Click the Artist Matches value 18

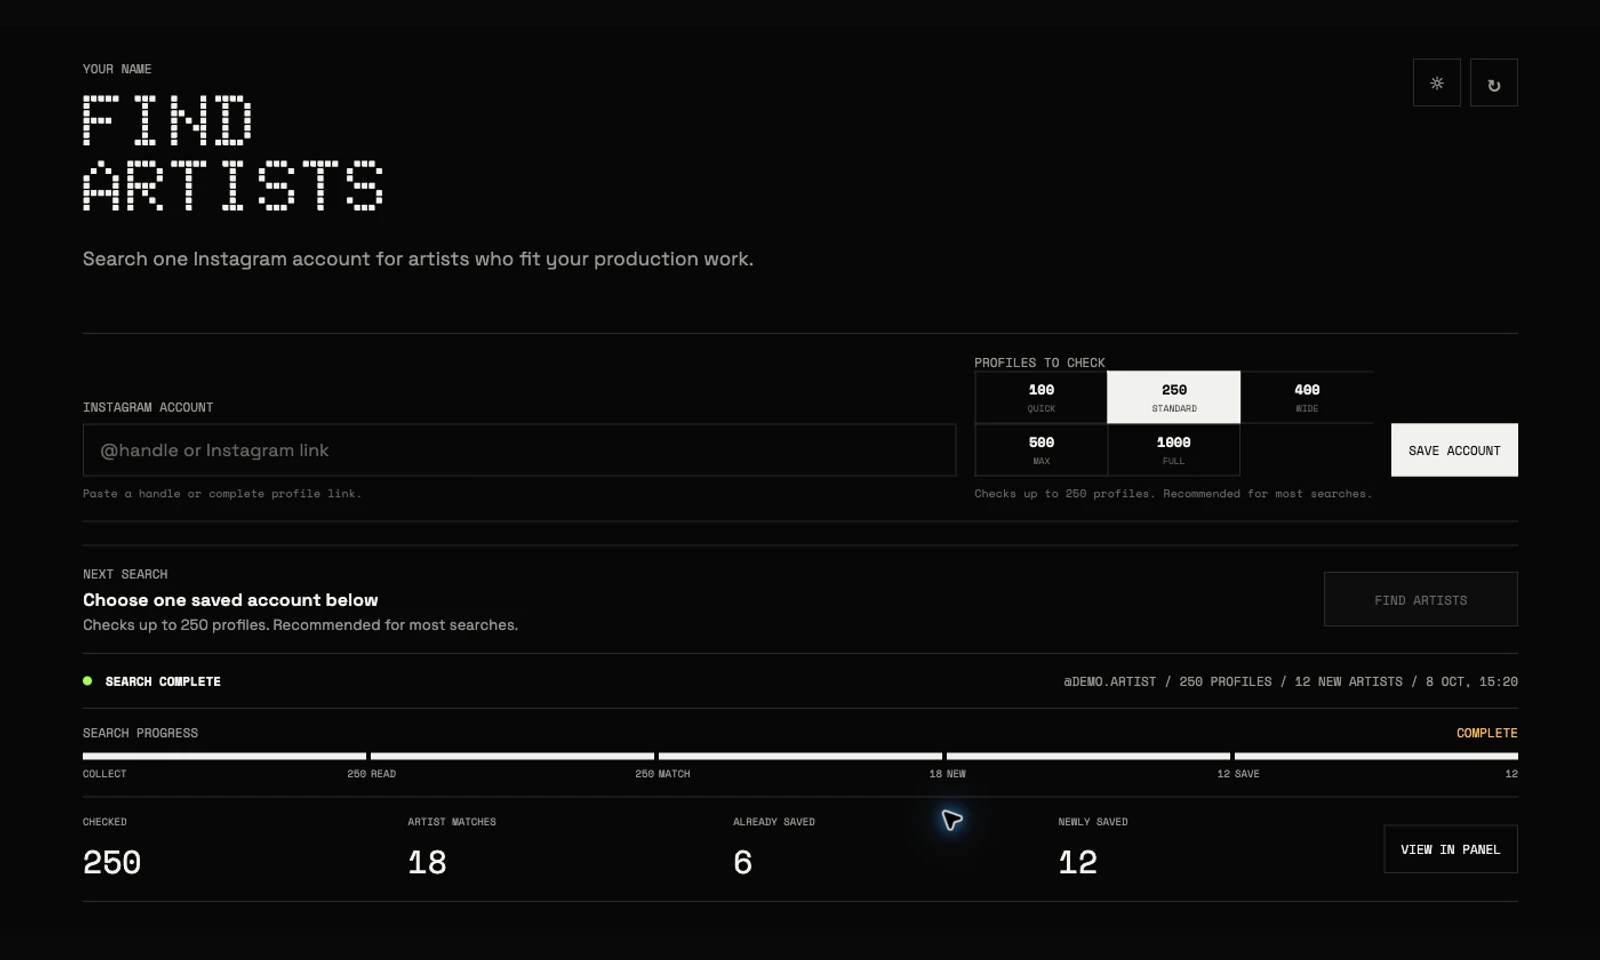pyautogui.click(x=427, y=862)
